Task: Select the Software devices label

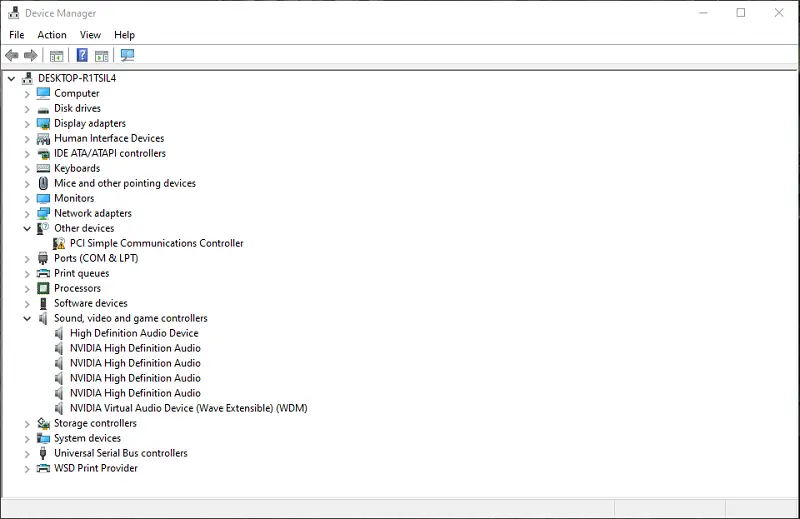Action: point(91,303)
